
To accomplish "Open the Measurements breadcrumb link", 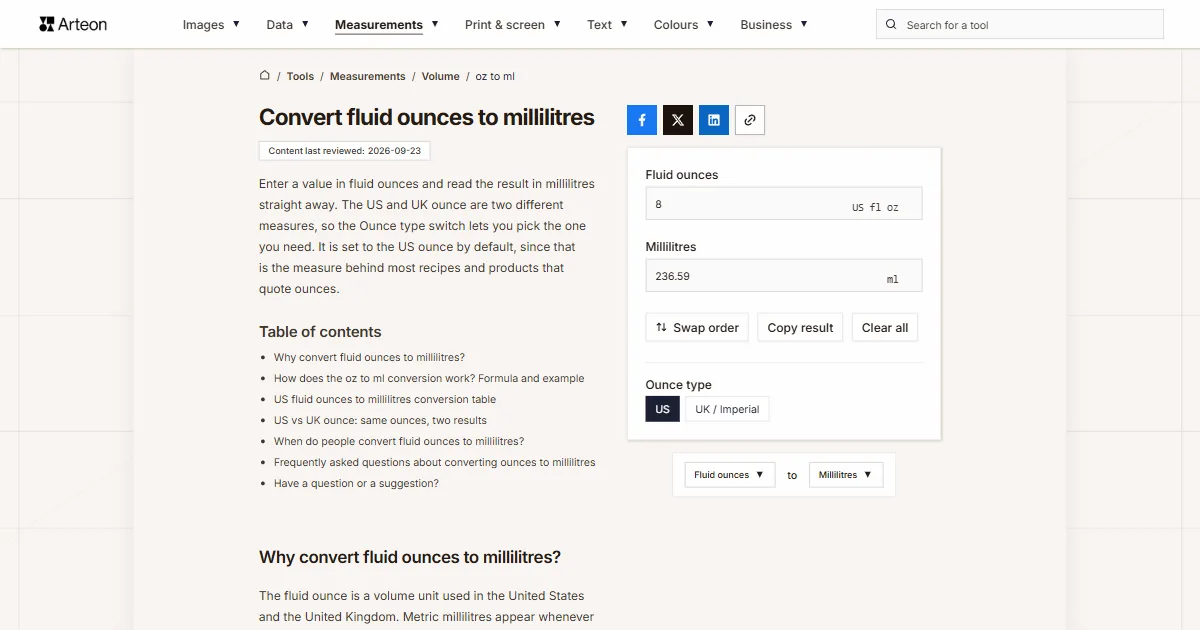I will pyautogui.click(x=368, y=76).
